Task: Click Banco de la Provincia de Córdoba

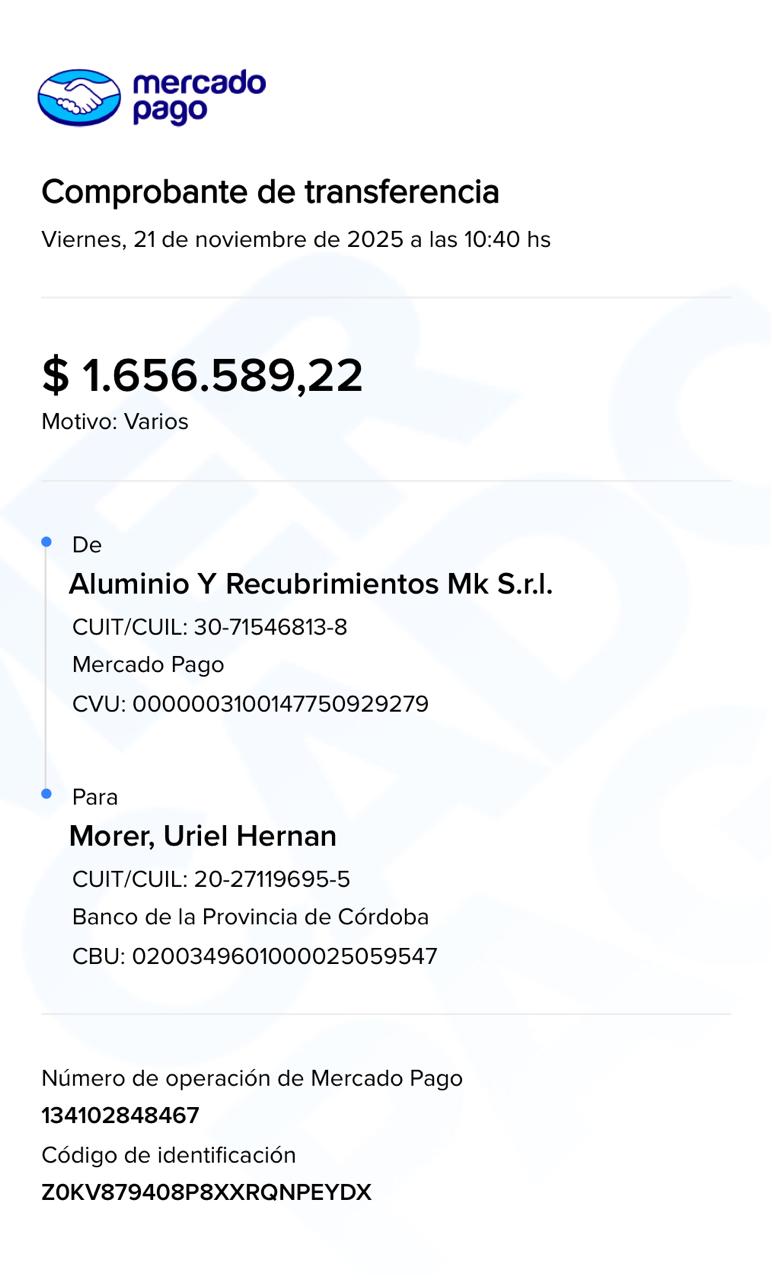Action: click(250, 917)
